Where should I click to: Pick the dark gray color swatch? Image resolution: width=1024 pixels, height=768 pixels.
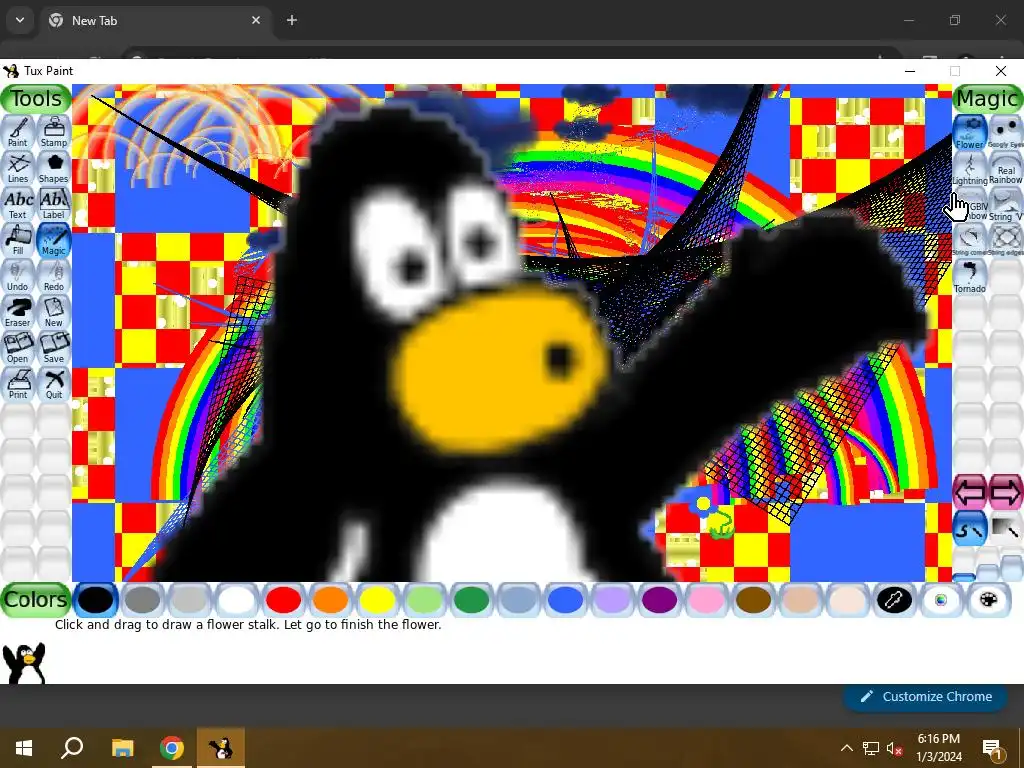point(142,600)
